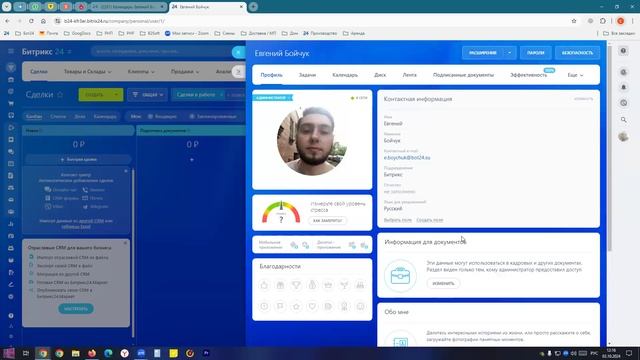
Task: Click the search magnifier icon in right panel
Action: 623,120
